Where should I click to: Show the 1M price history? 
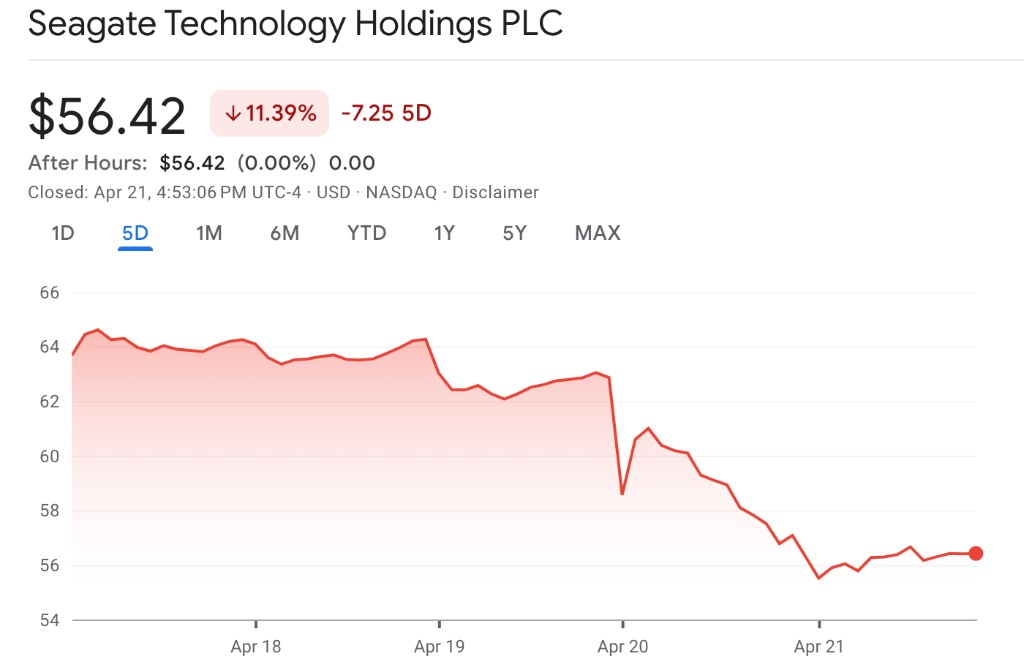tap(209, 233)
